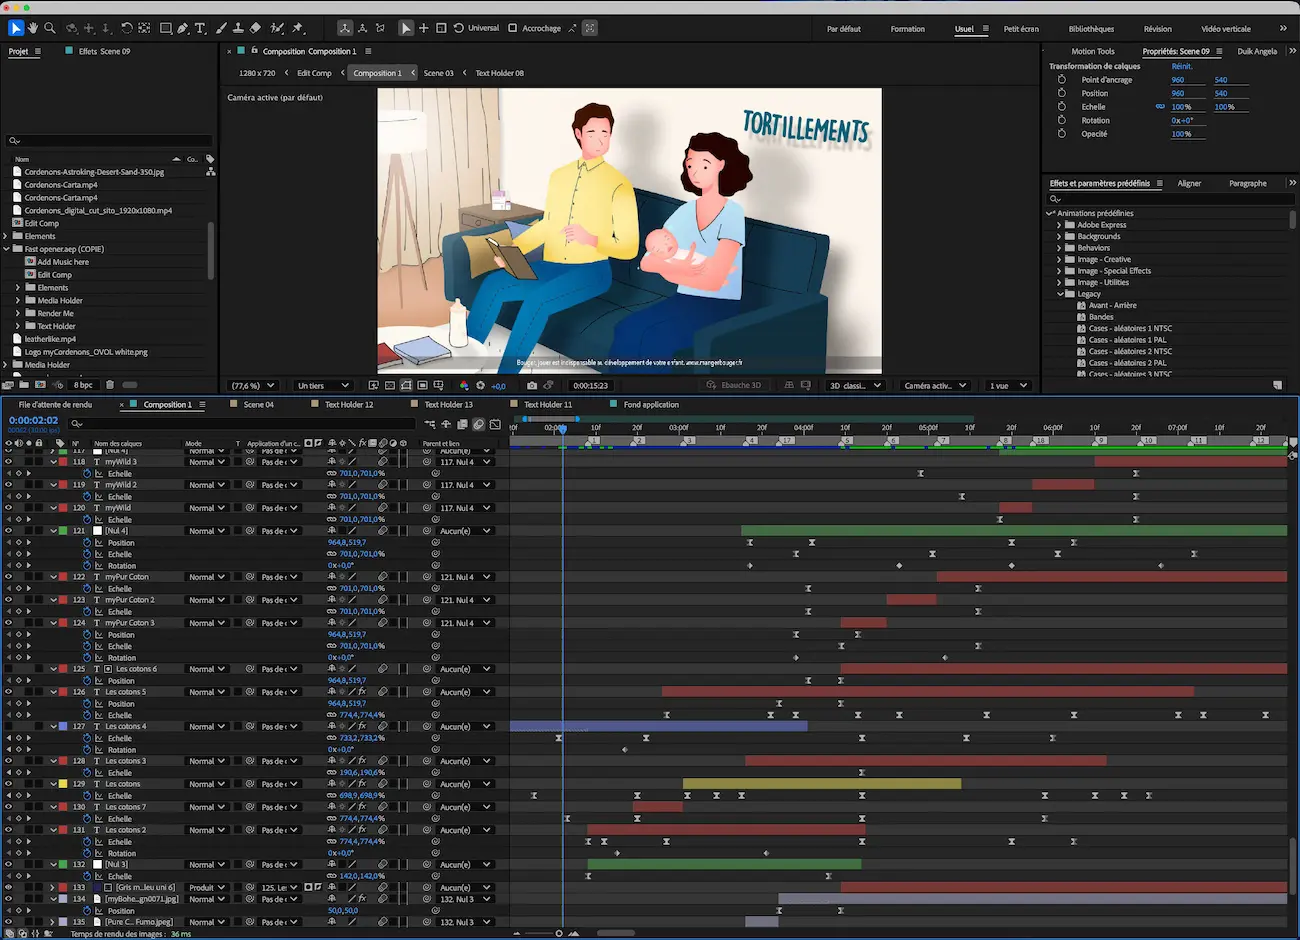This screenshot has height=940, width=1300.
Task: Click the Position stopwatch under Nul 4
Action: tap(87, 543)
